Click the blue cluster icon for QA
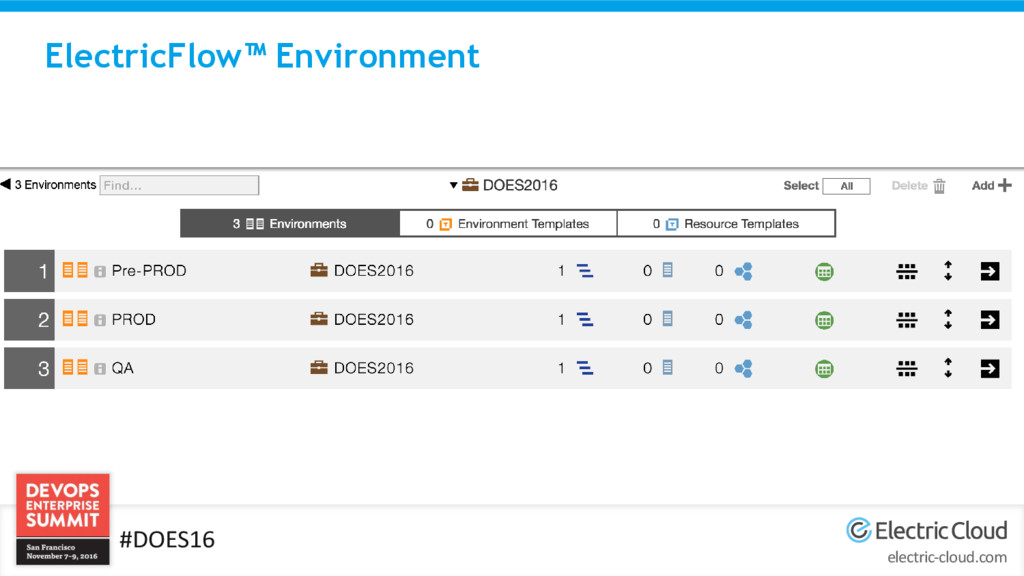 (743, 368)
